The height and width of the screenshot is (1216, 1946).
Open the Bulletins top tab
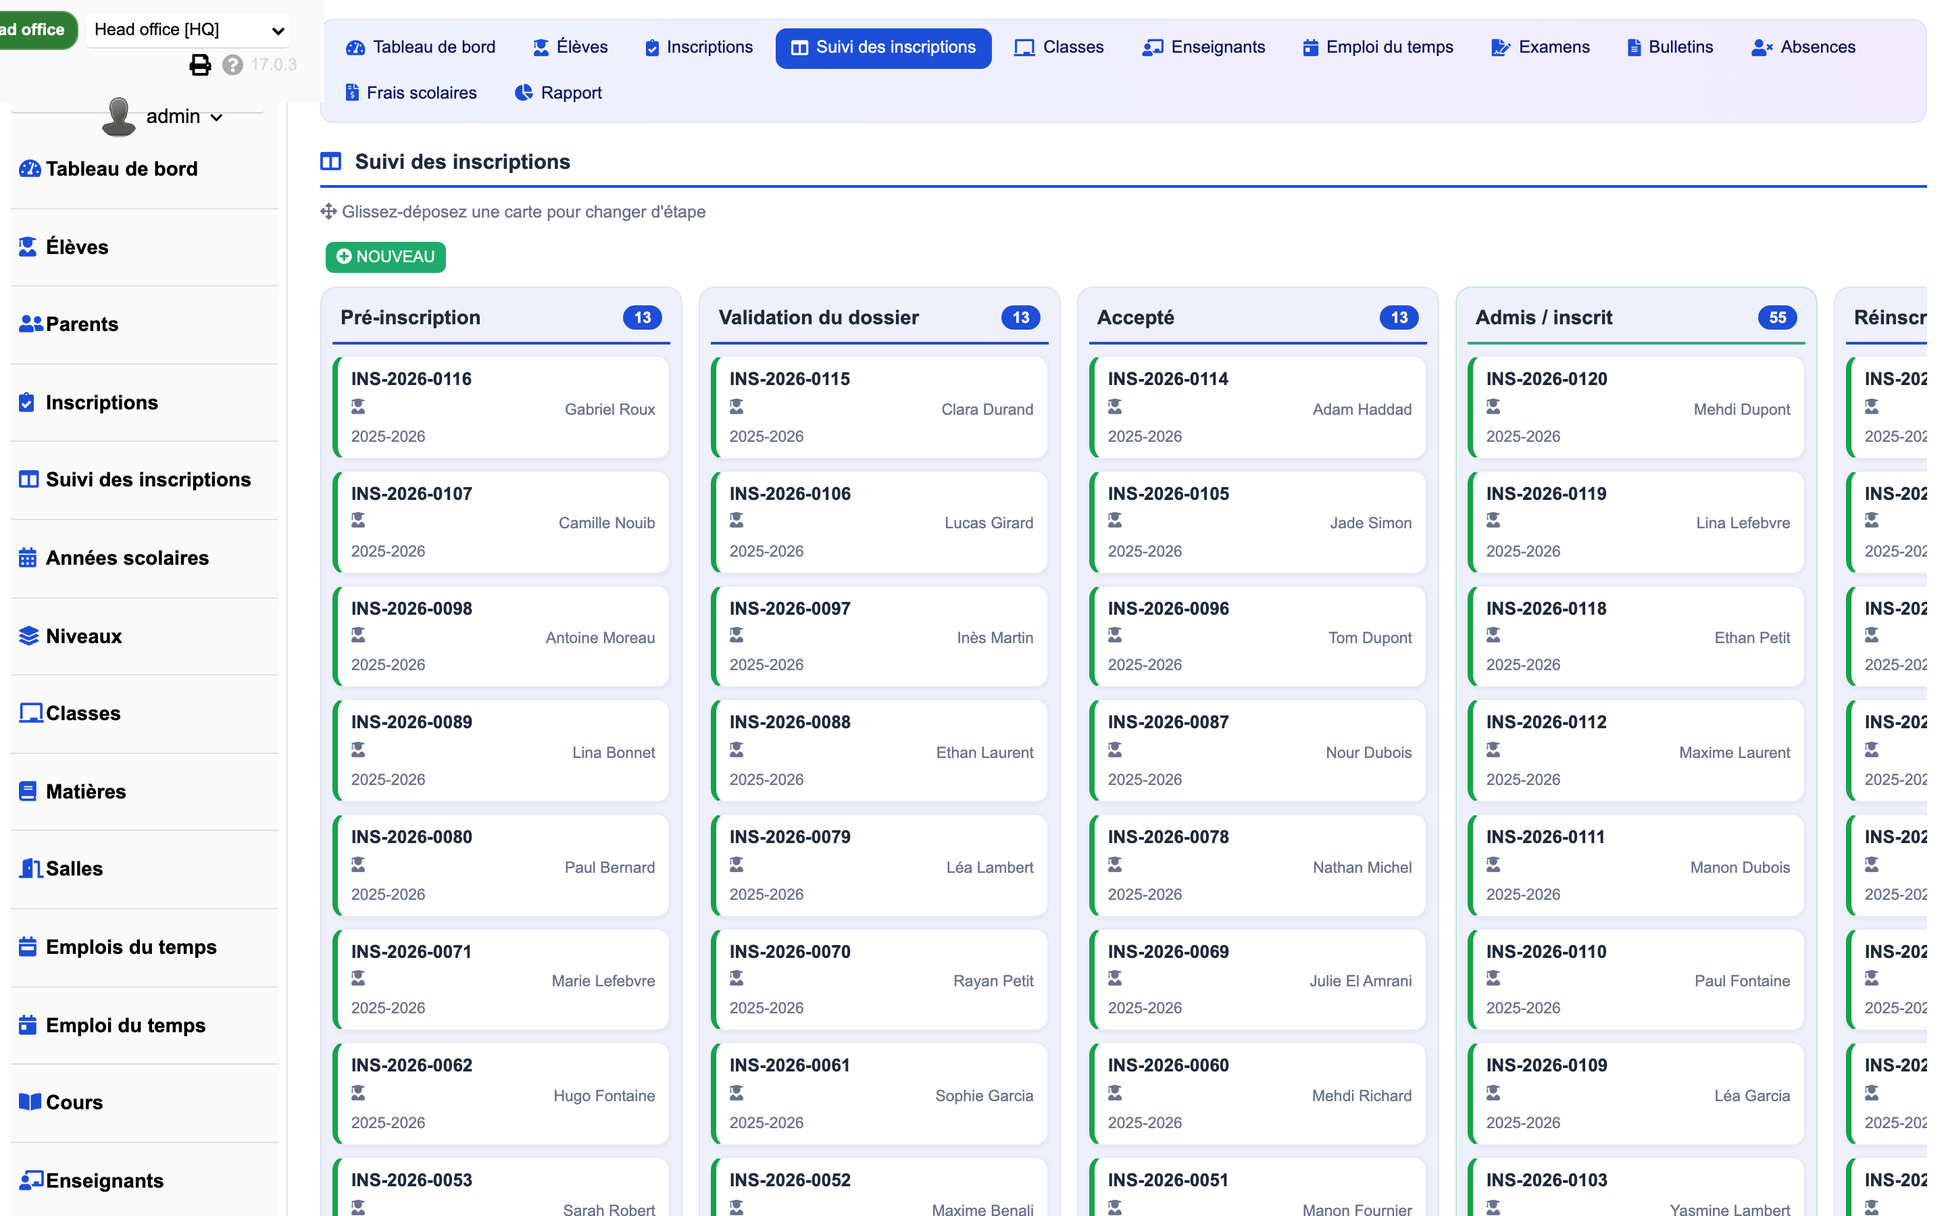coord(1670,47)
